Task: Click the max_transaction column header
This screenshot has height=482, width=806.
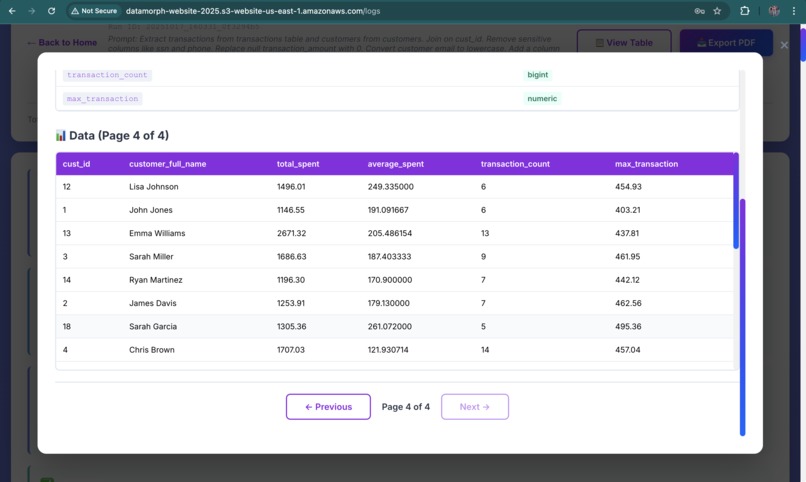Action: (x=646, y=164)
